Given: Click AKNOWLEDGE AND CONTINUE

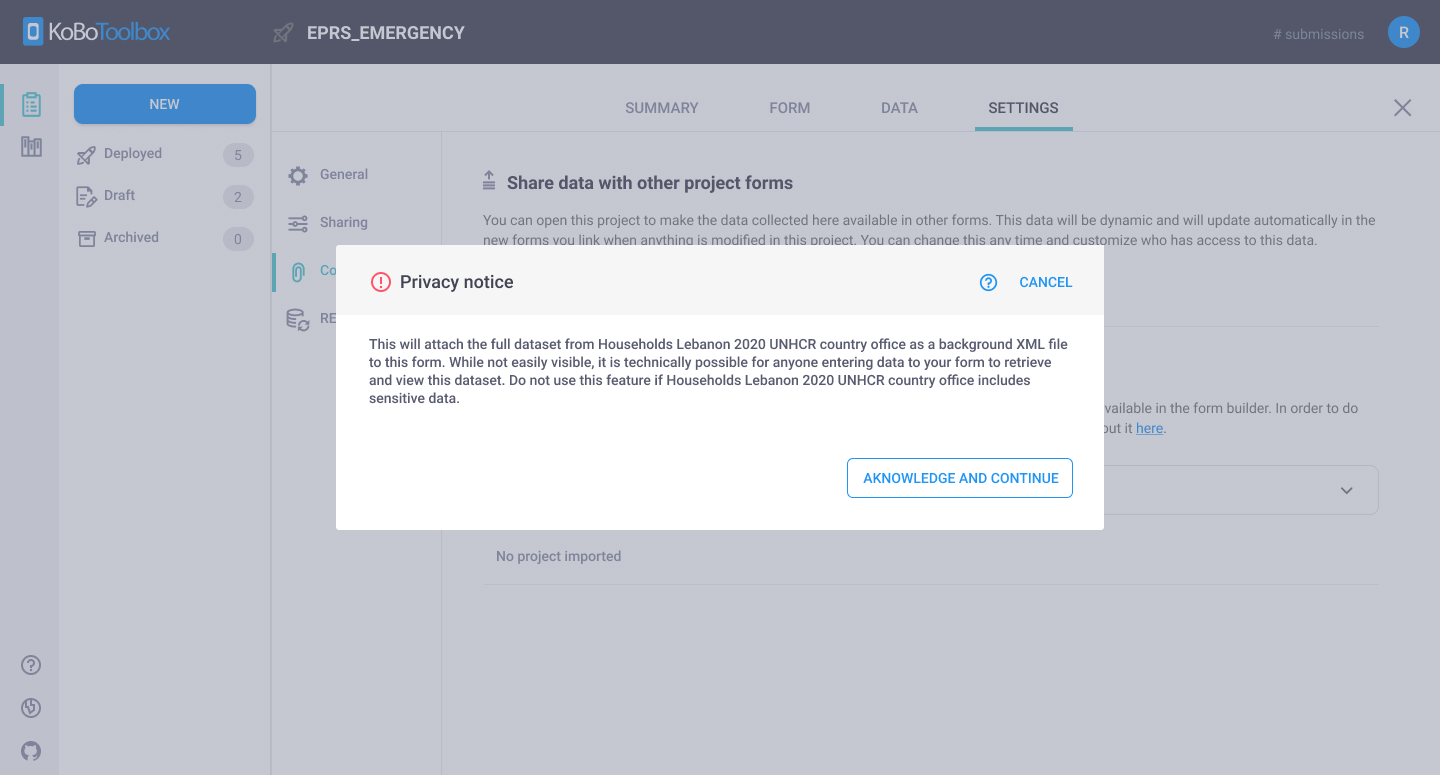Looking at the screenshot, I should tap(959, 478).
